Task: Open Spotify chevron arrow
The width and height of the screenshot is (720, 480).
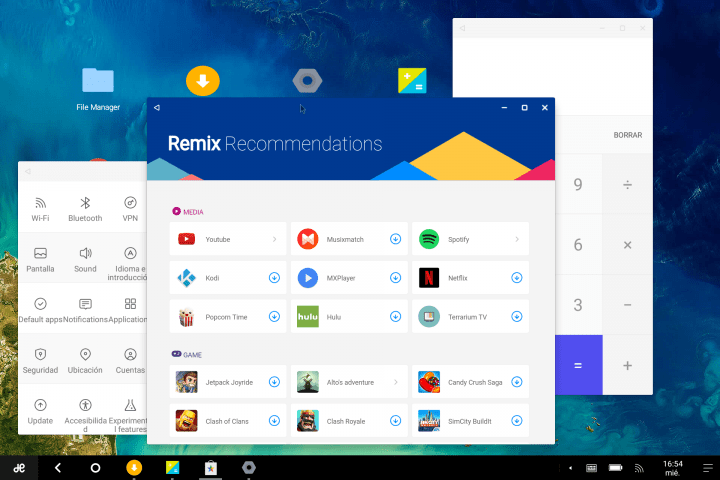Action: 517,239
